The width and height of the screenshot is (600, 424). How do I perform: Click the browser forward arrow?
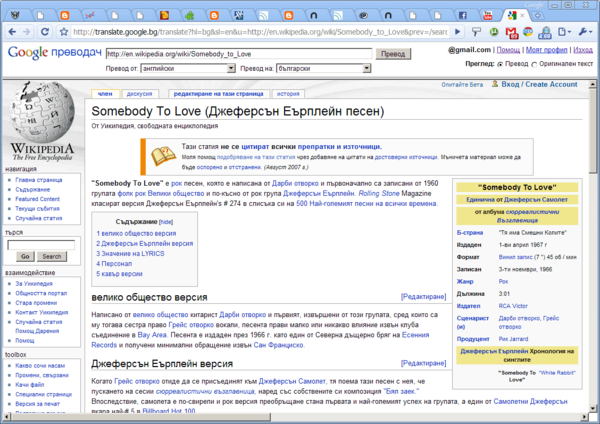(26, 32)
